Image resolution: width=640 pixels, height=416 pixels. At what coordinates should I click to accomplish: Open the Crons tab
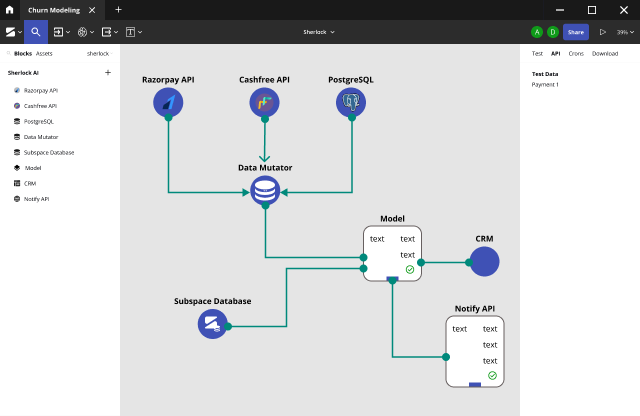[x=576, y=53]
